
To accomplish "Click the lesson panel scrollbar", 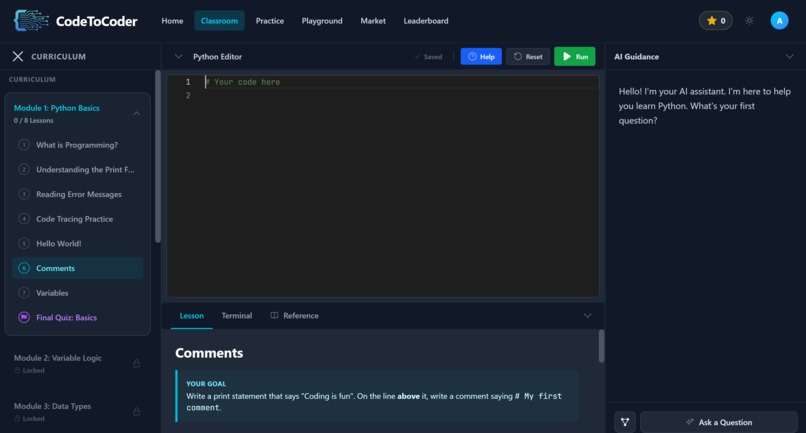I will pyautogui.click(x=601, y=346).
